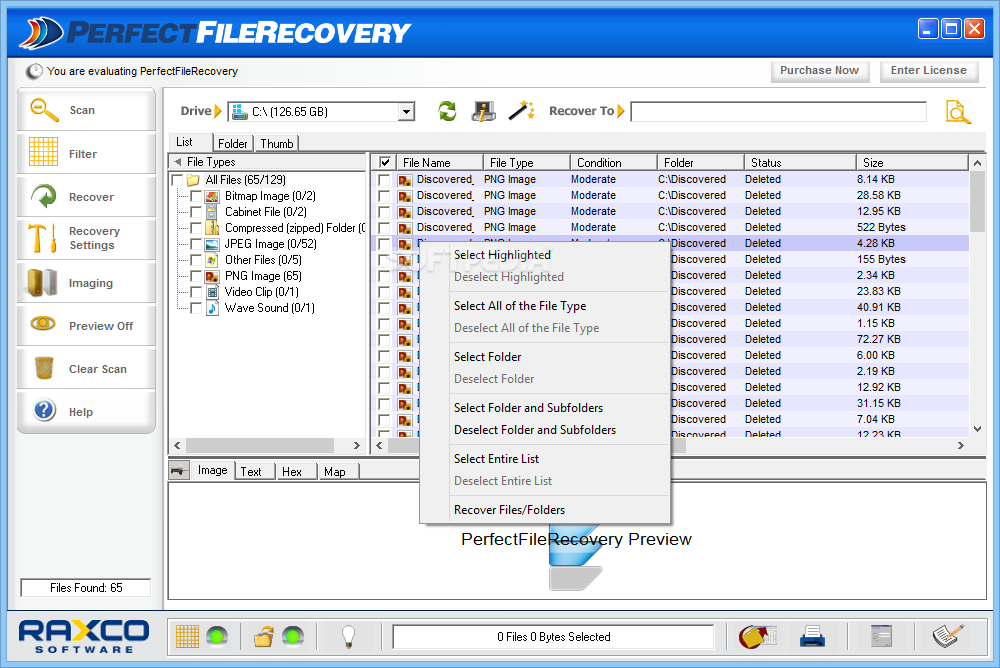Click Deselect Folder and Subfolders
Screen dimensions: 1000x668
(534, 430)
